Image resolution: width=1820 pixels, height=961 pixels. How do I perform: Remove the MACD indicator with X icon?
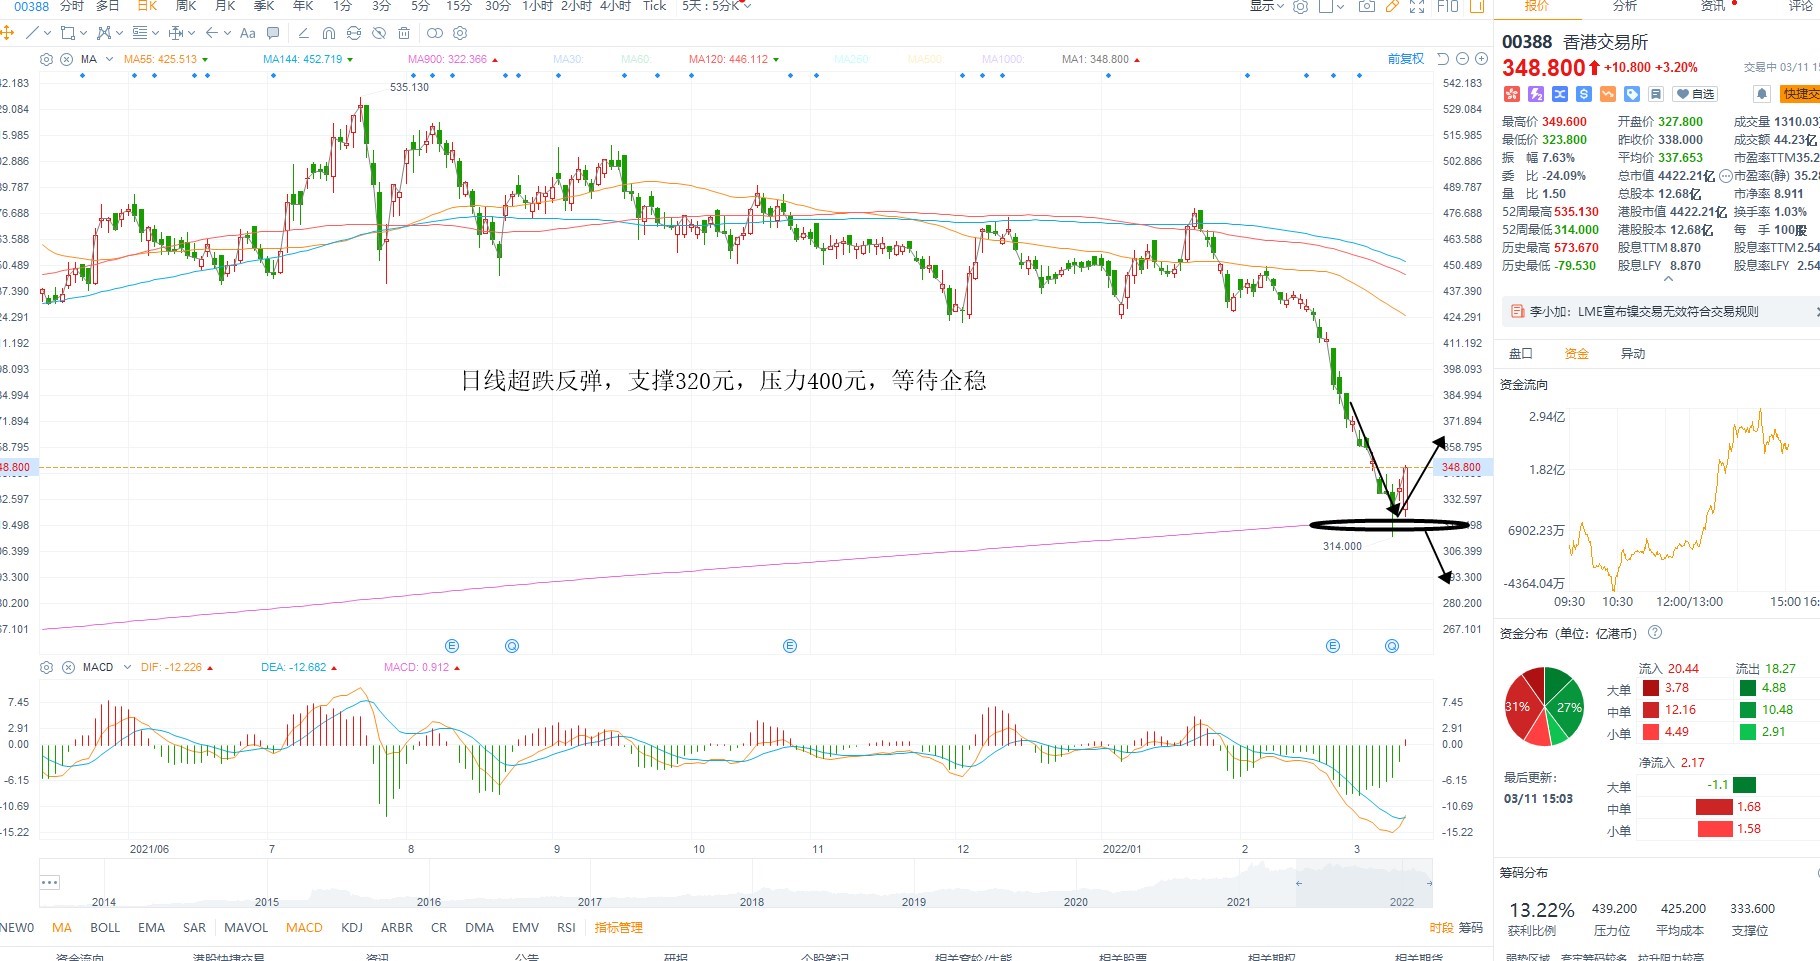tap(68, 667)
